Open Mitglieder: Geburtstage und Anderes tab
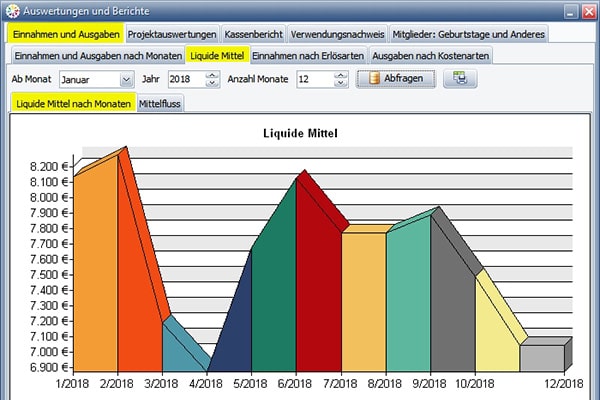 (x=468, y=34)
